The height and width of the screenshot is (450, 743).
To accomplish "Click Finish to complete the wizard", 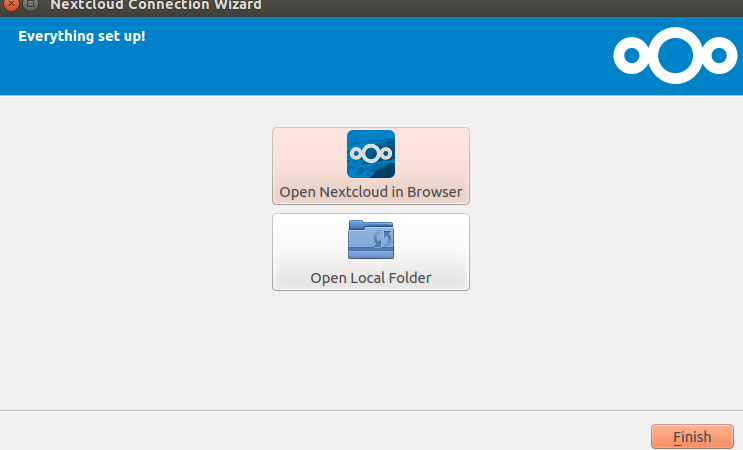I will coord(692,436).
